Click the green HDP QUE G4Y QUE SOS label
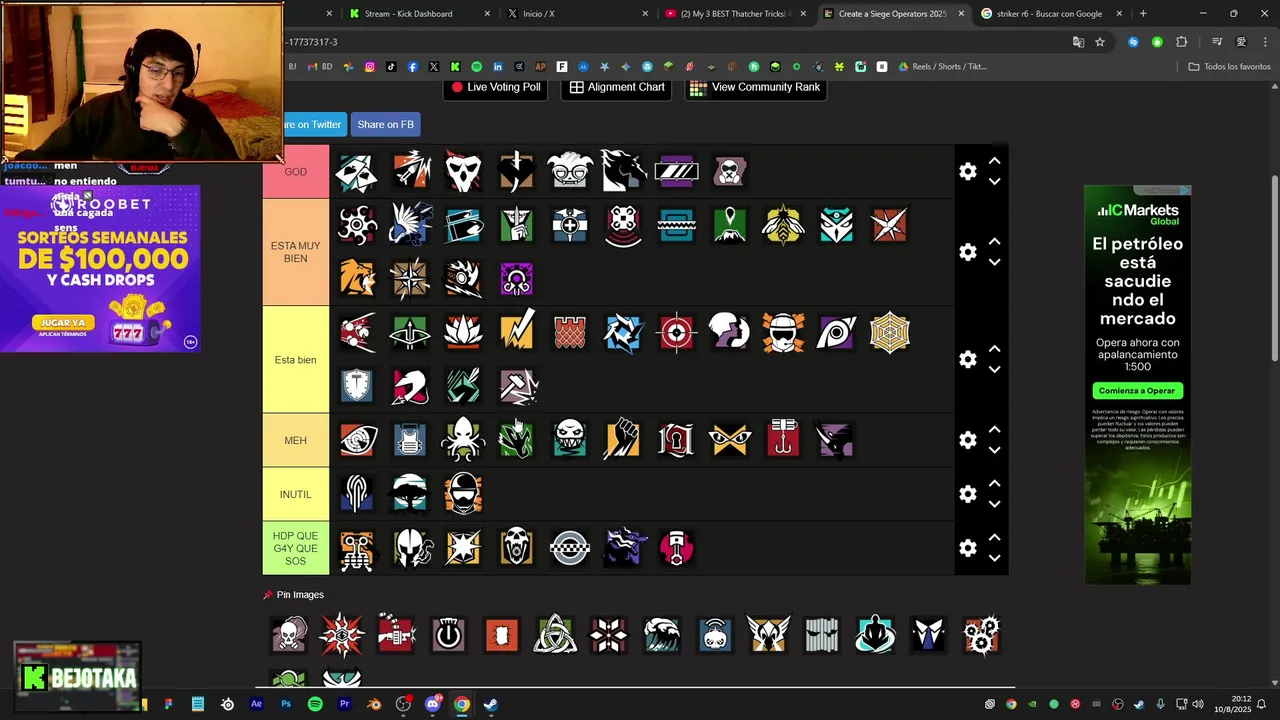 pos(296,548)
